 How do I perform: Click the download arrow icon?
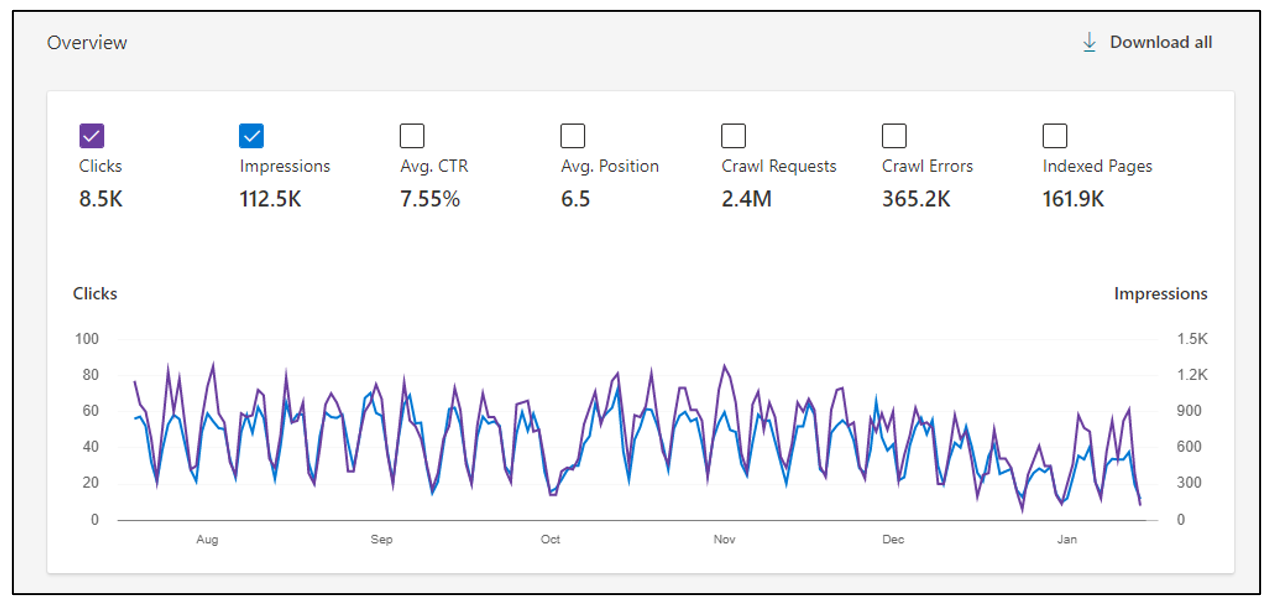1089,42
